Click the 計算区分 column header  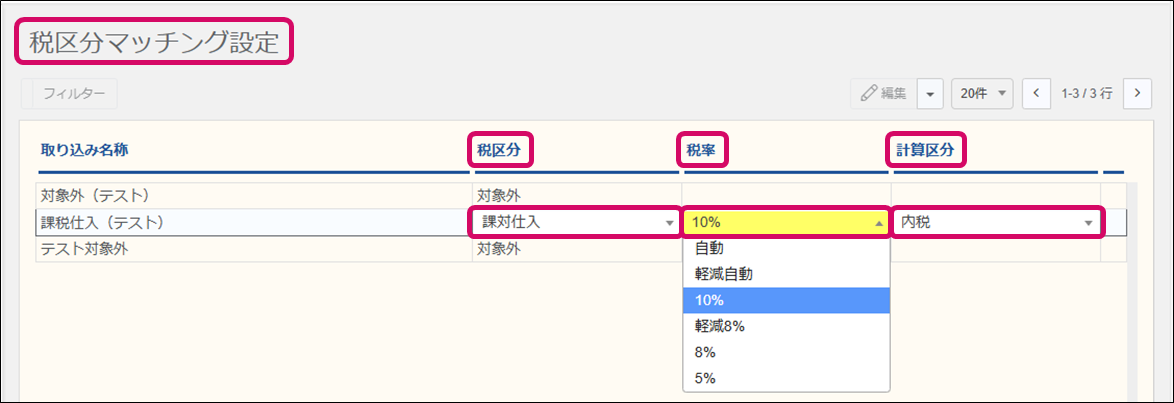coord(926,151)
